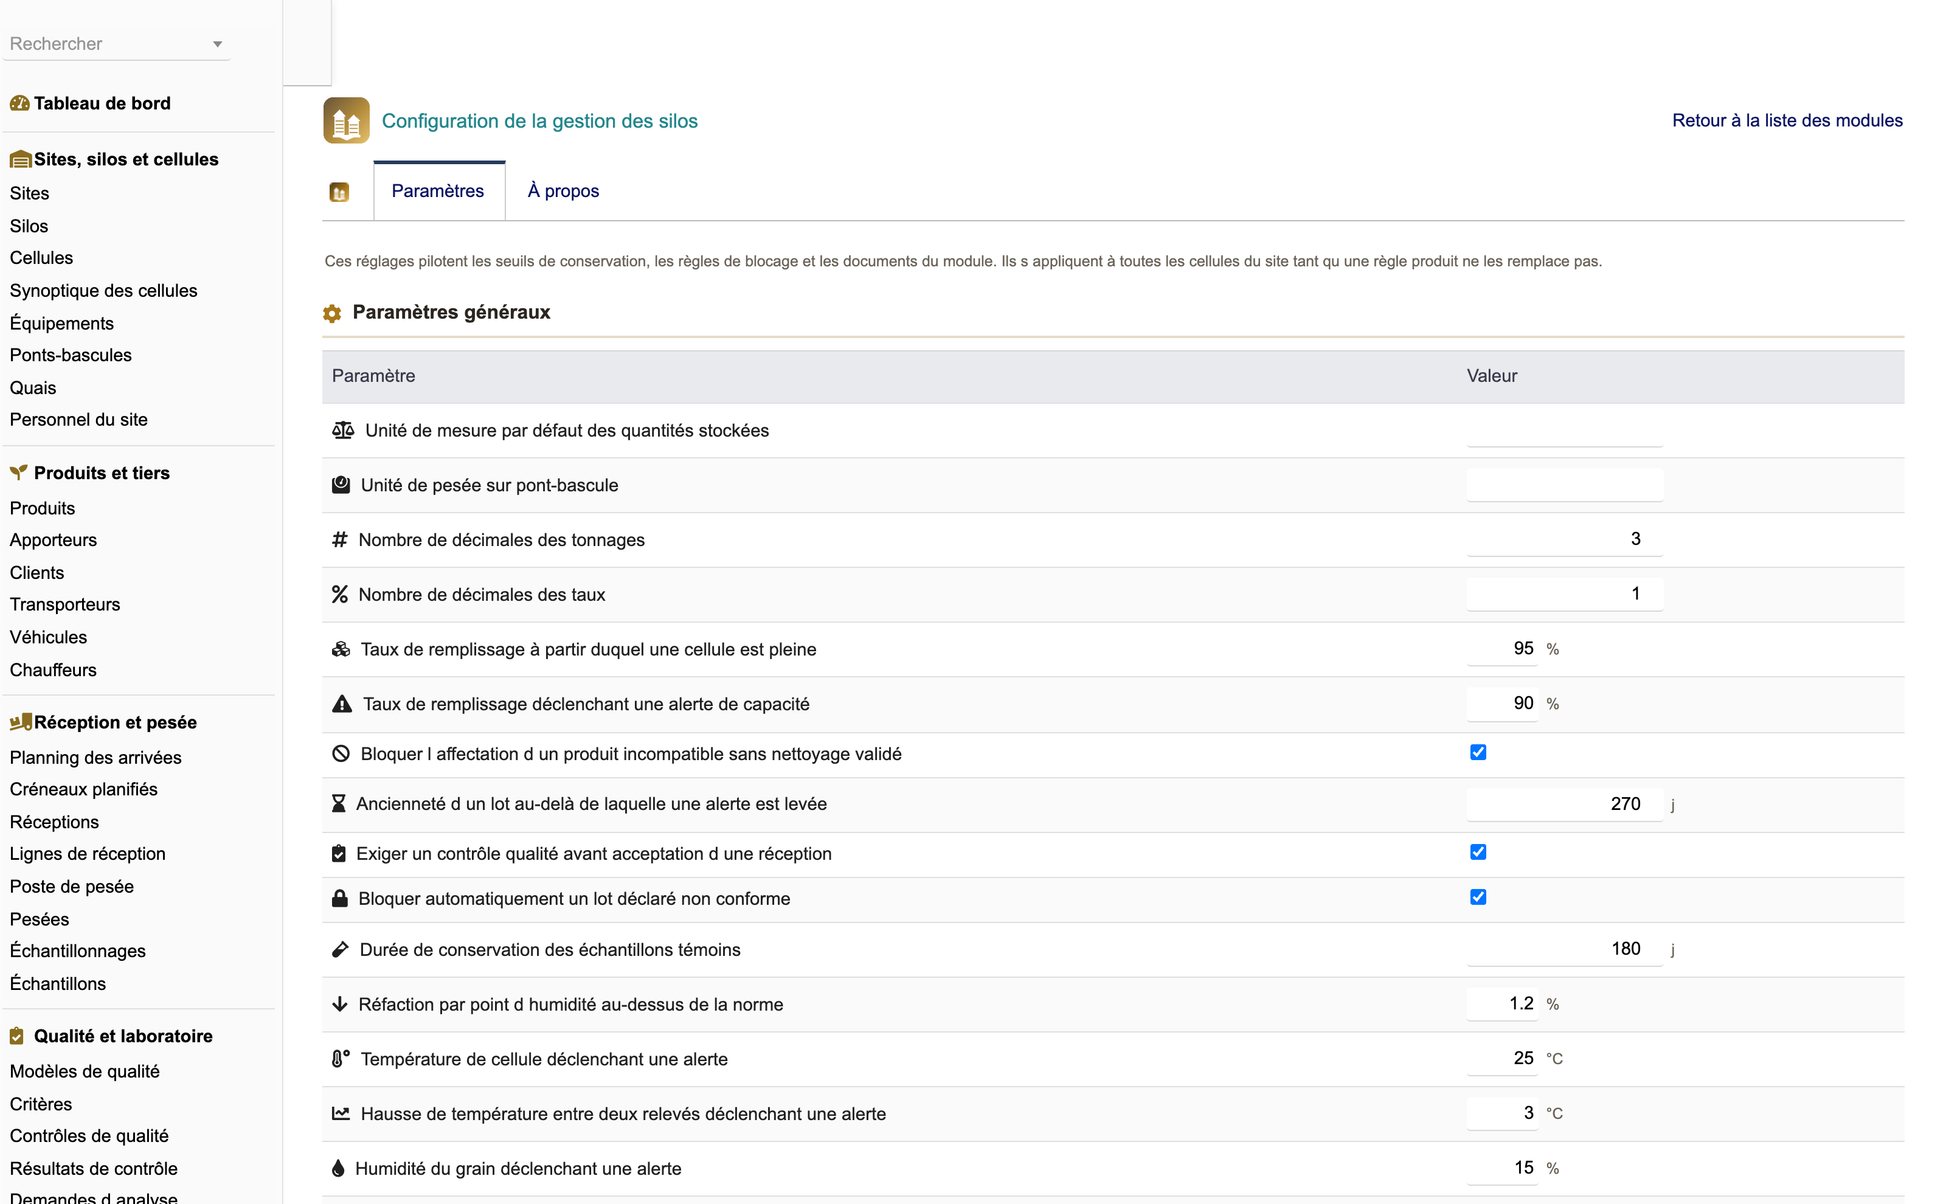
Task: Open the Unité de mesure par défaut selector
Action: (x=1565, y=431)
